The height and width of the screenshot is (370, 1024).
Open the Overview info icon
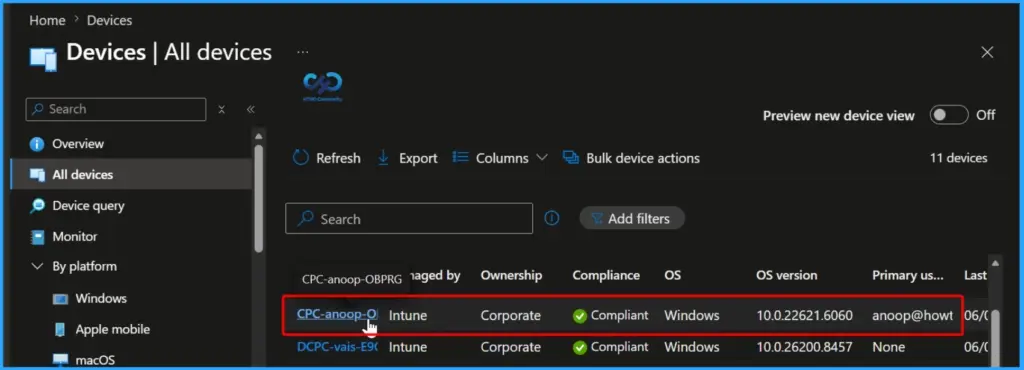point(37,144)
